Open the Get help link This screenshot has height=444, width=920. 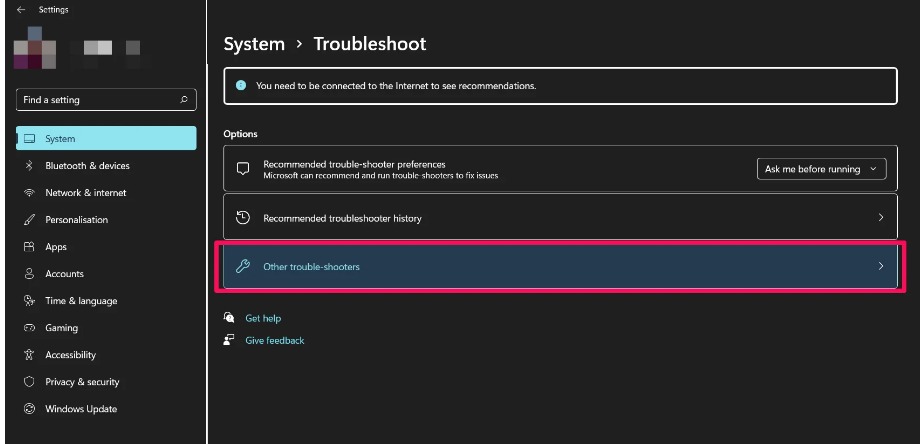pyautogui.click(x=263, y=318)
